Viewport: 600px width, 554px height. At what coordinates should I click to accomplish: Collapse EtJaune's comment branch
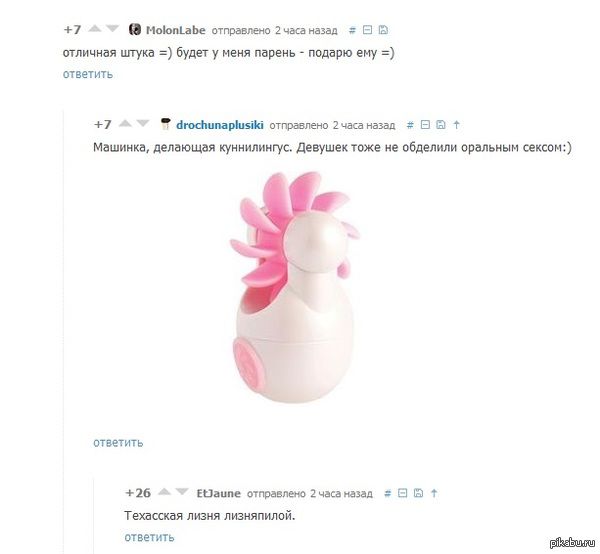pos(403,493)
